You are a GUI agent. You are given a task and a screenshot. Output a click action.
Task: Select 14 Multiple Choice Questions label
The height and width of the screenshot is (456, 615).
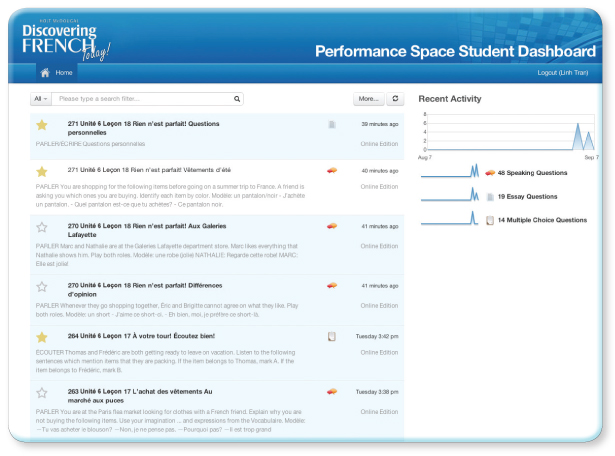pyautogui.click(x=542, y=220)
